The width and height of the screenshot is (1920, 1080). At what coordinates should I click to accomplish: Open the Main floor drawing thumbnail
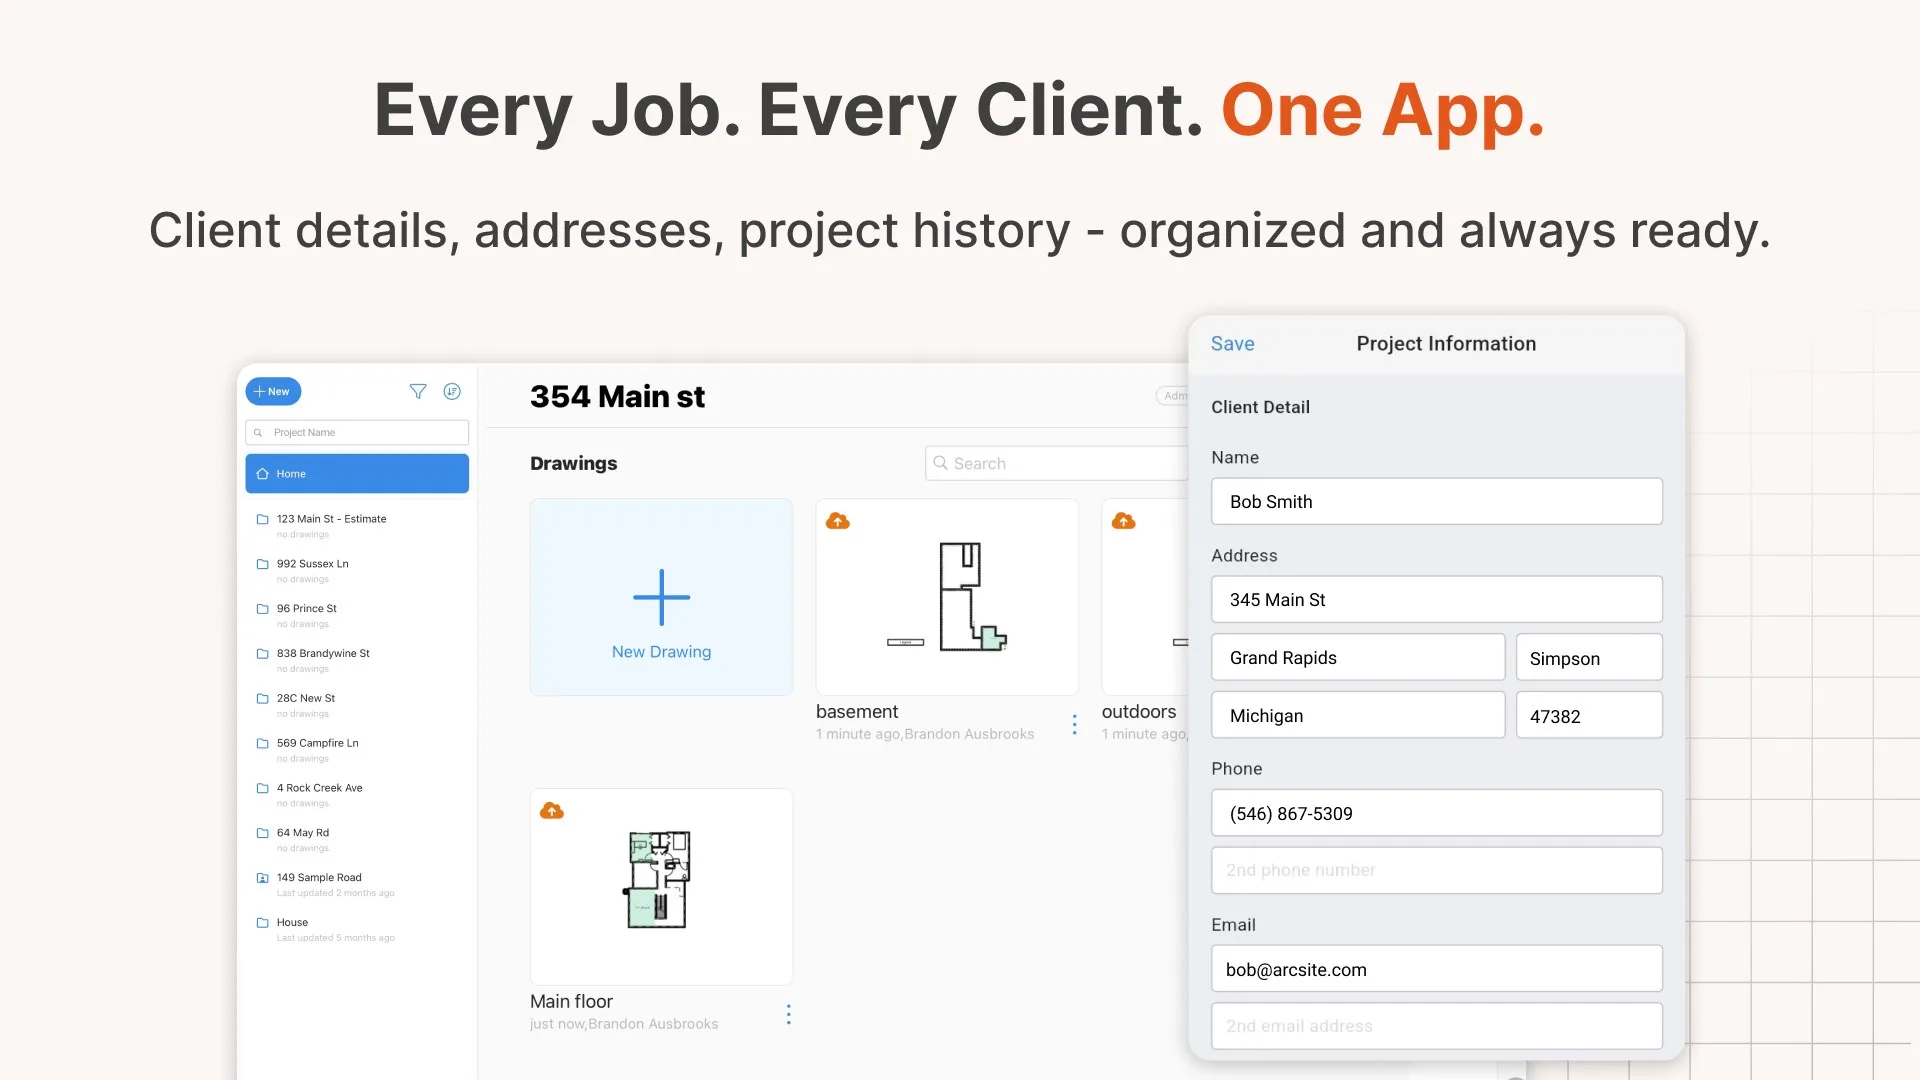point(662,887)
